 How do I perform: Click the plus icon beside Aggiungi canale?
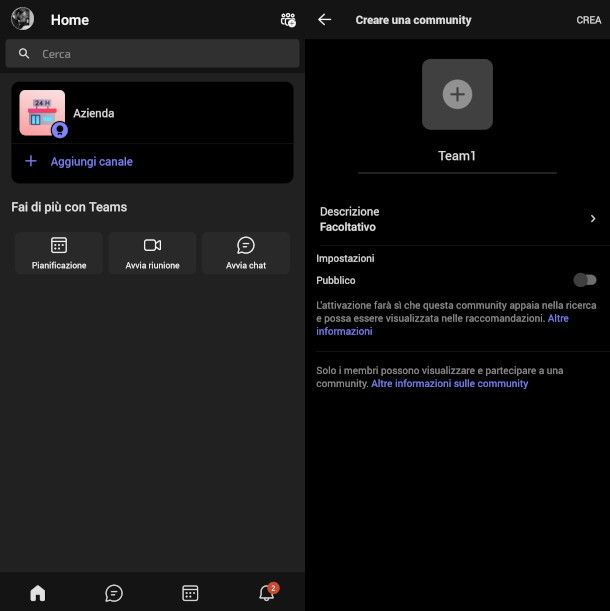coord(31,161)
